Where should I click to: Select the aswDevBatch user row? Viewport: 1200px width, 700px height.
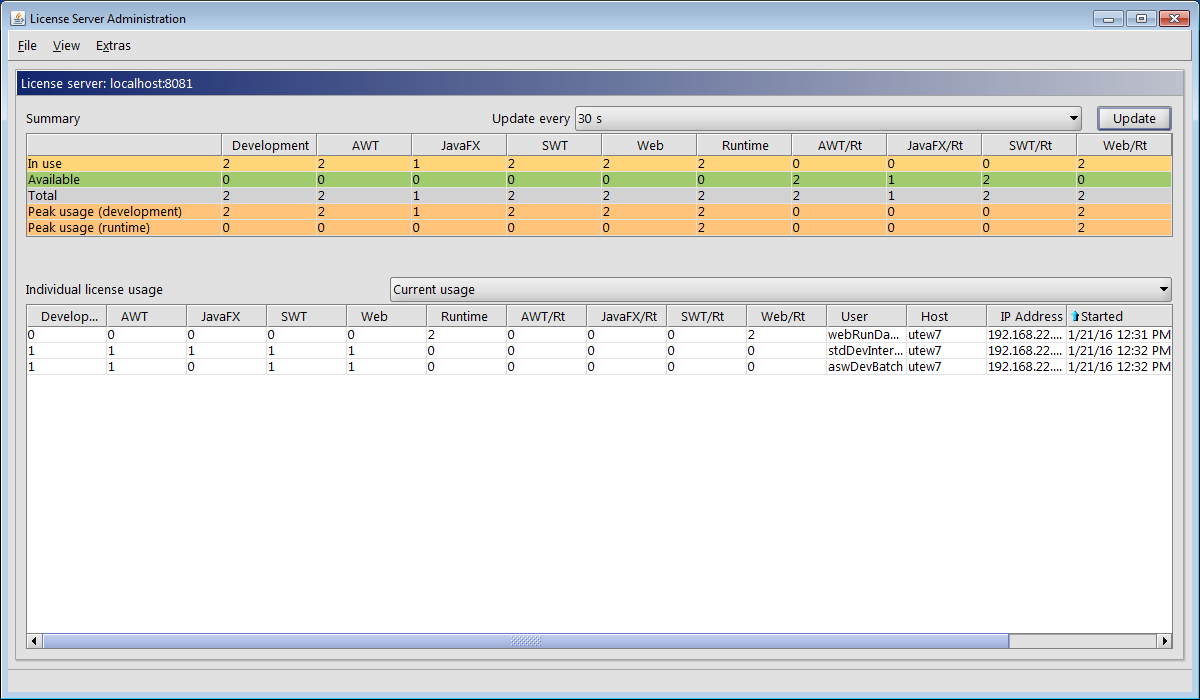[864, 367]
